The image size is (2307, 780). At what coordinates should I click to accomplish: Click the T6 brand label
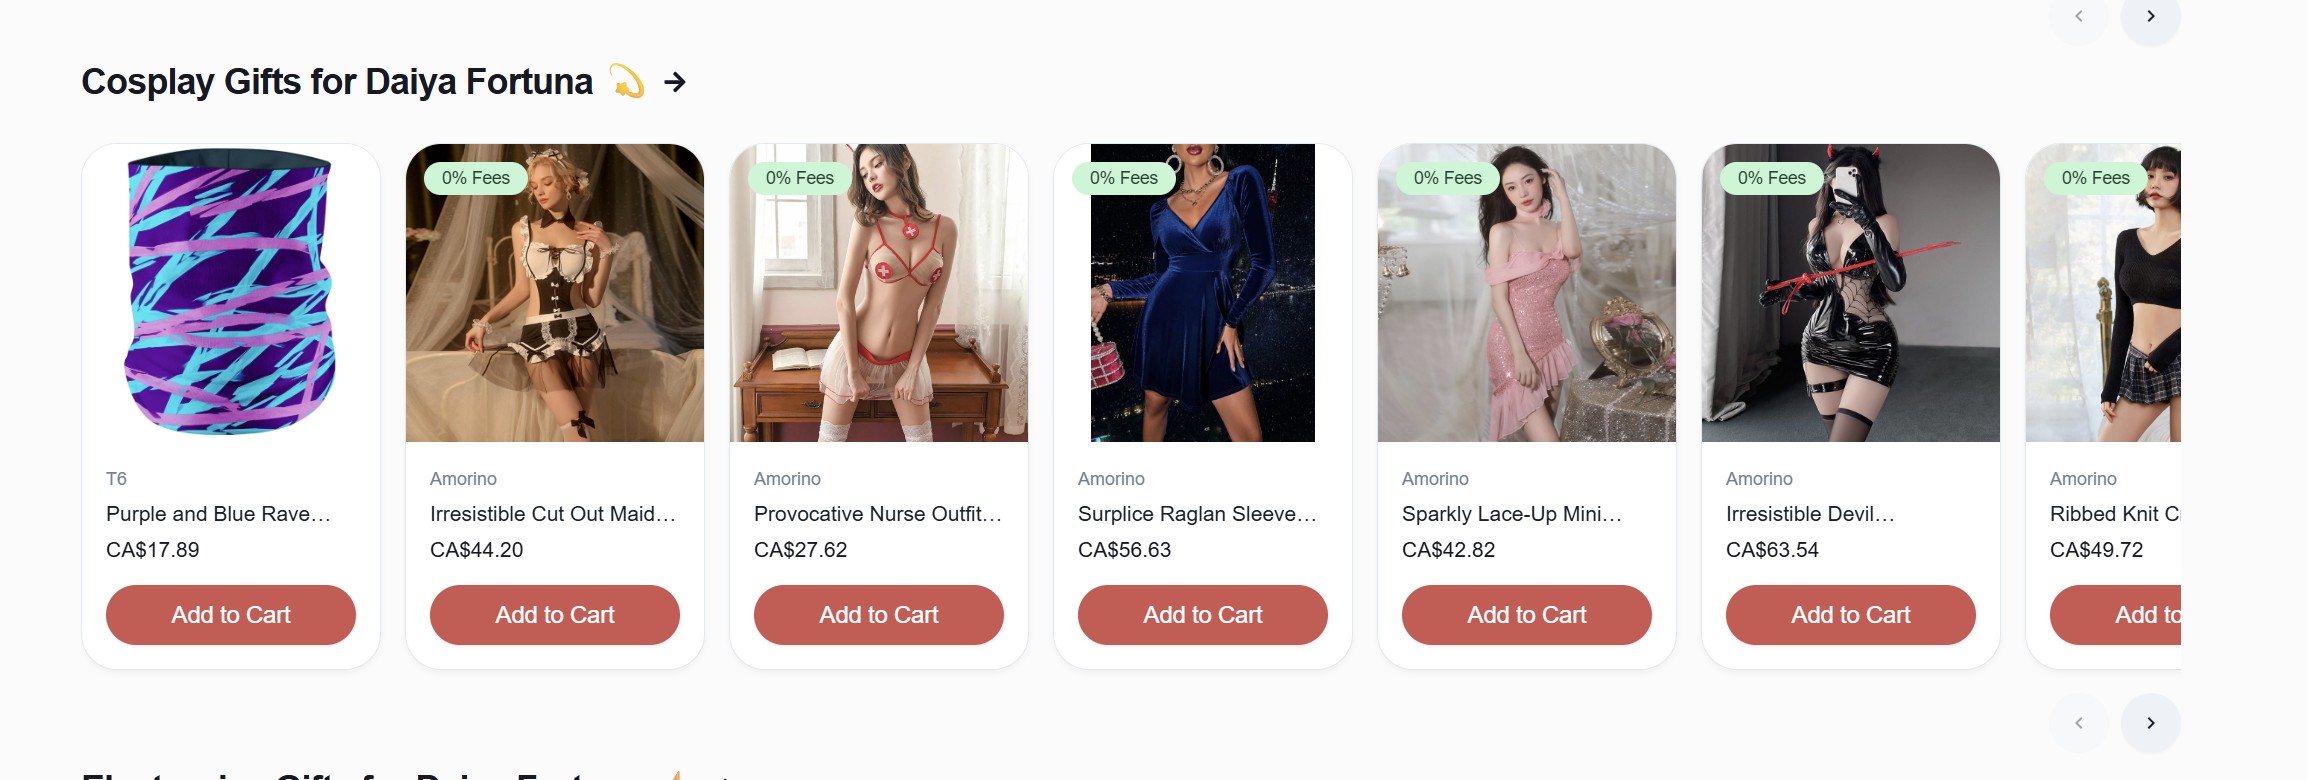(x=116, y=479)
